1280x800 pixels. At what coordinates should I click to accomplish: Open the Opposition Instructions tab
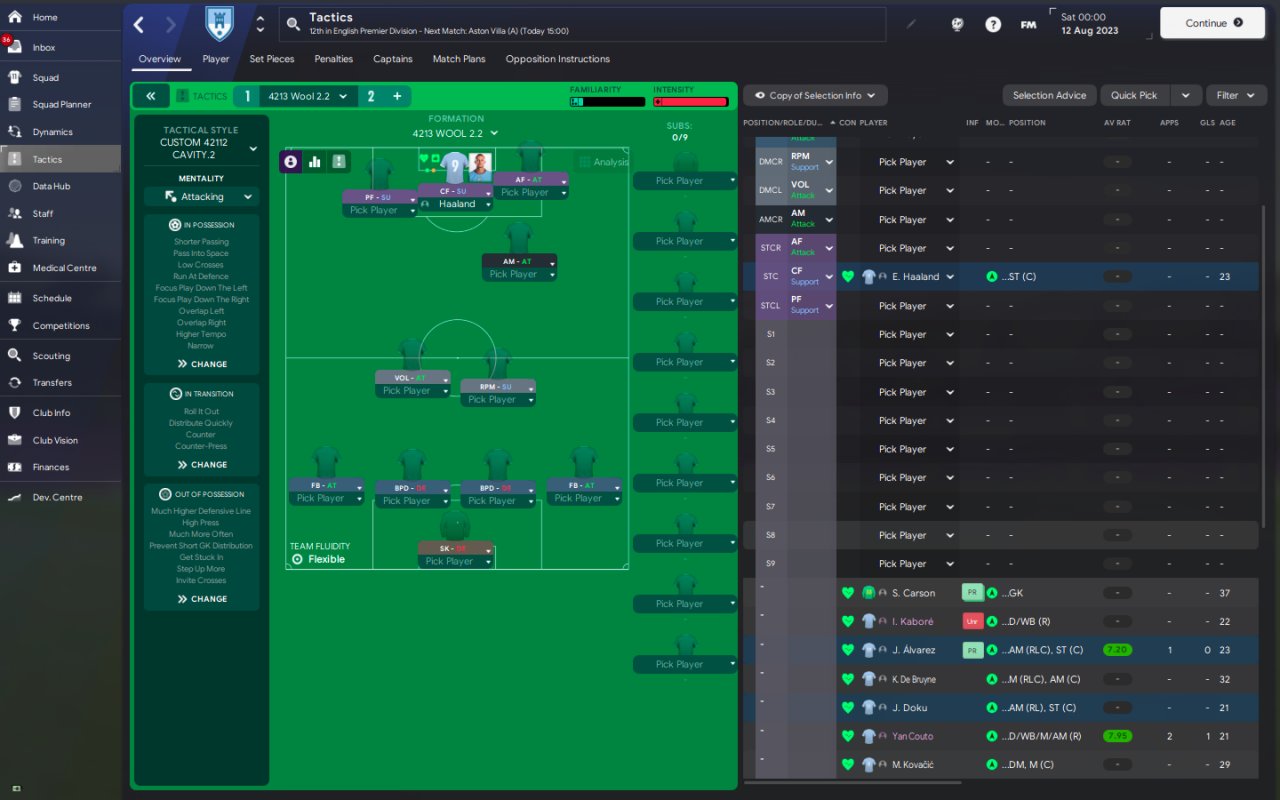point(558,59)
